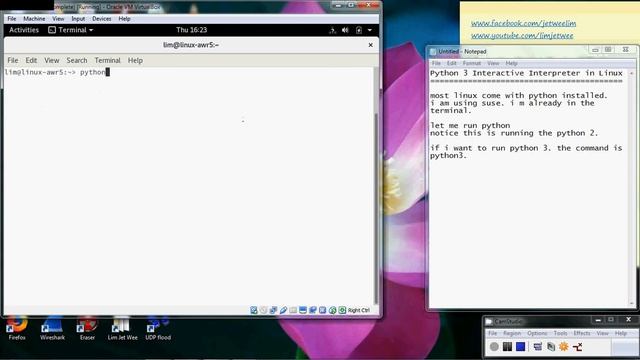Click Notepad heading 'Python 3 Interactive Interpreter in Linux'
Viewport: 640px width, 360px height.
(x=526, y=73)
